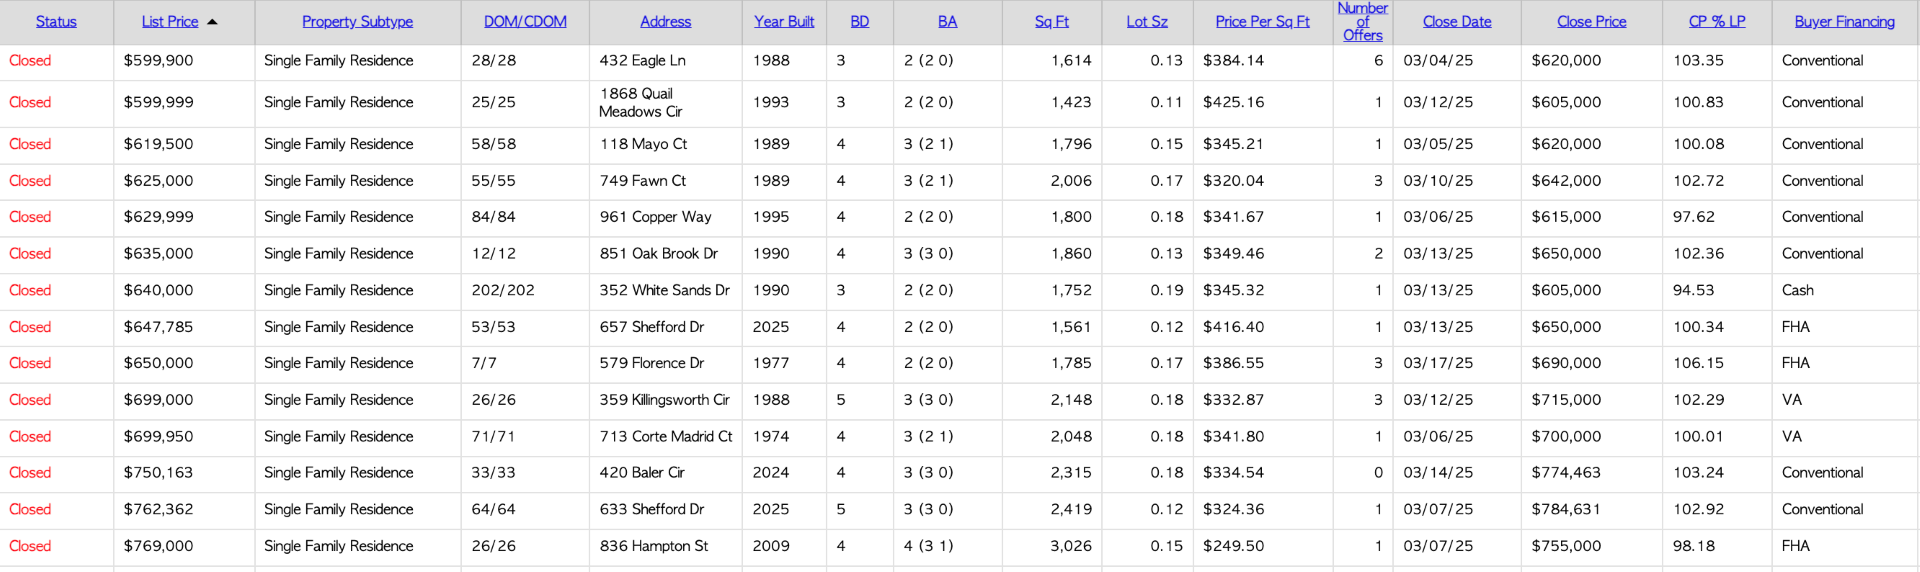Image resolution: width=1920 pixels, height=572 pixels.
Task: Select the 352 White Sands Dr row
Action: 960,291
